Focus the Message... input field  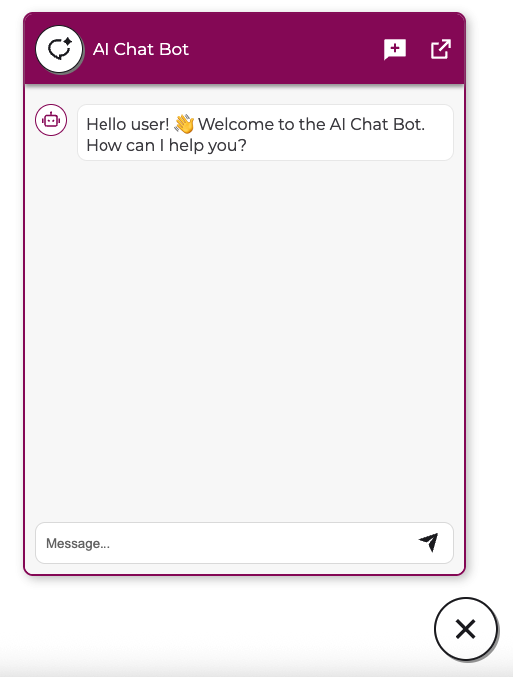[244, 543]
